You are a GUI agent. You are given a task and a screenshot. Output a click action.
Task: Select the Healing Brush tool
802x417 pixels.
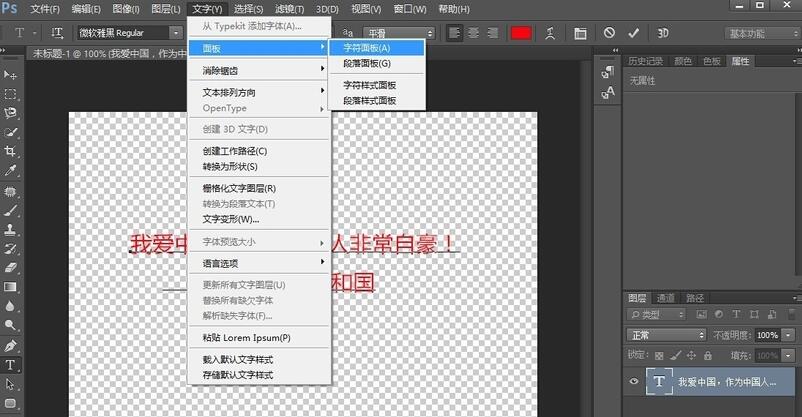coord(10,191)
